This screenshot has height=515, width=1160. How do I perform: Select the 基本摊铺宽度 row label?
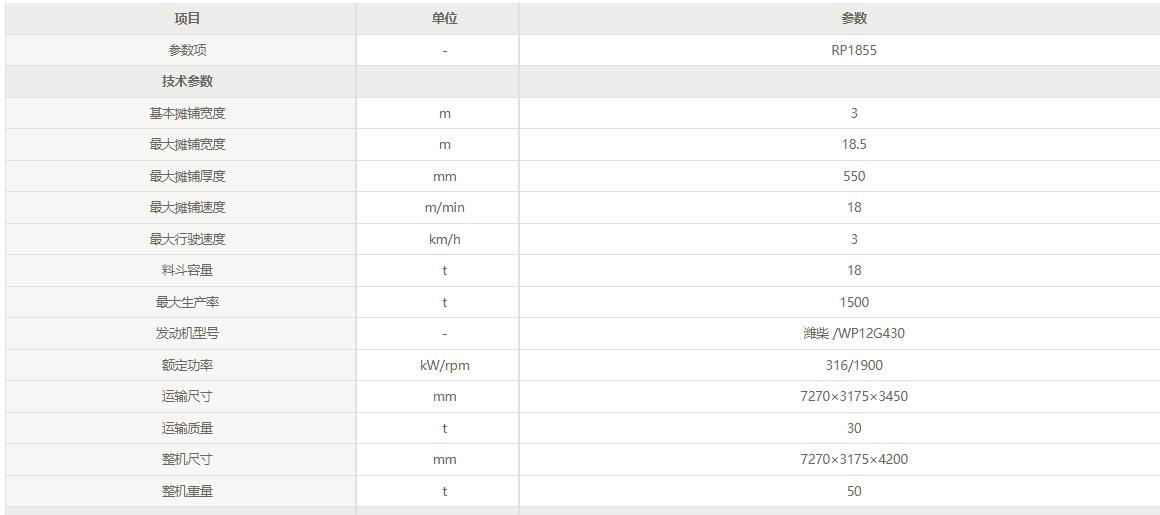click(187, 113)
